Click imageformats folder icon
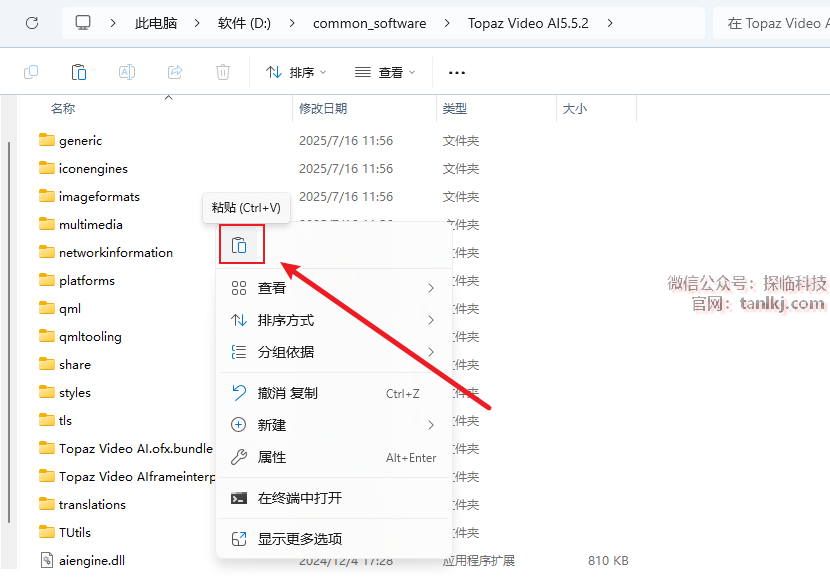This screenshot has width=830, height=579. pos(47,196)
